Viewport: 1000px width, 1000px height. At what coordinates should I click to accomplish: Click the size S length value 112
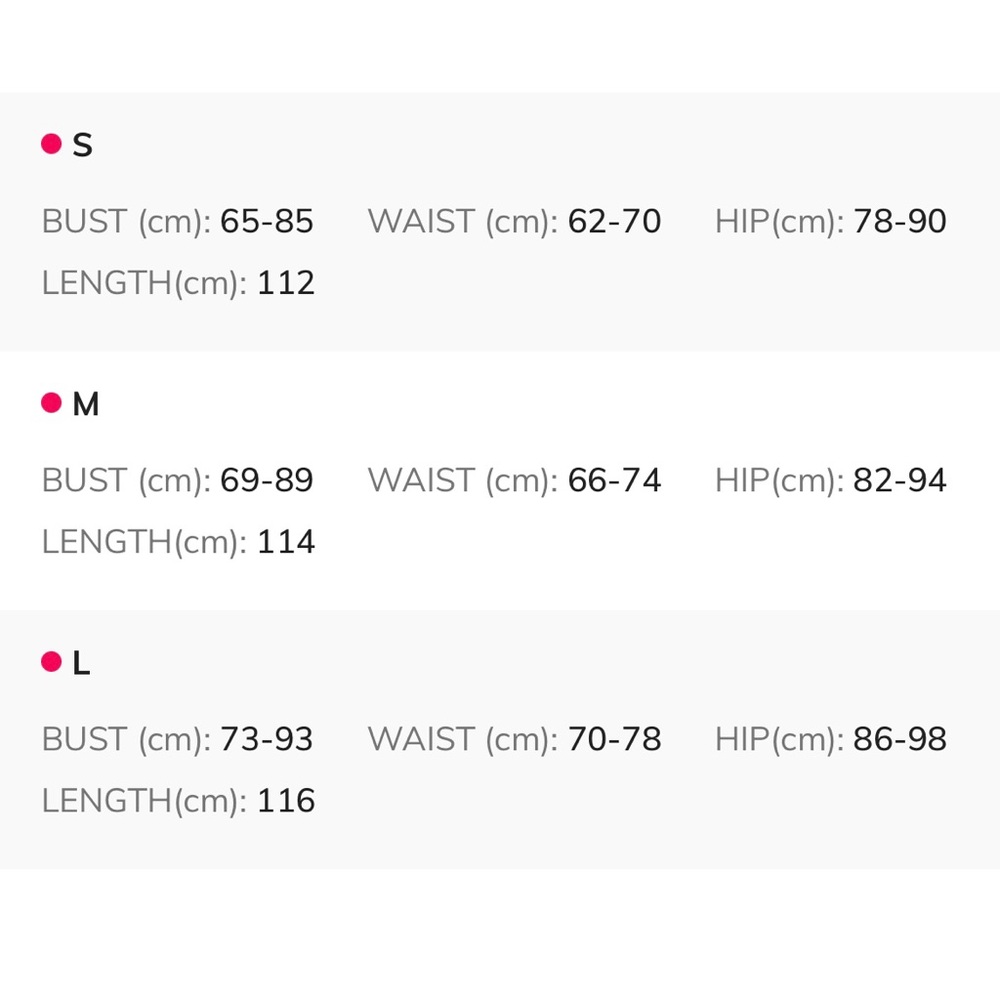click(286, 283)
